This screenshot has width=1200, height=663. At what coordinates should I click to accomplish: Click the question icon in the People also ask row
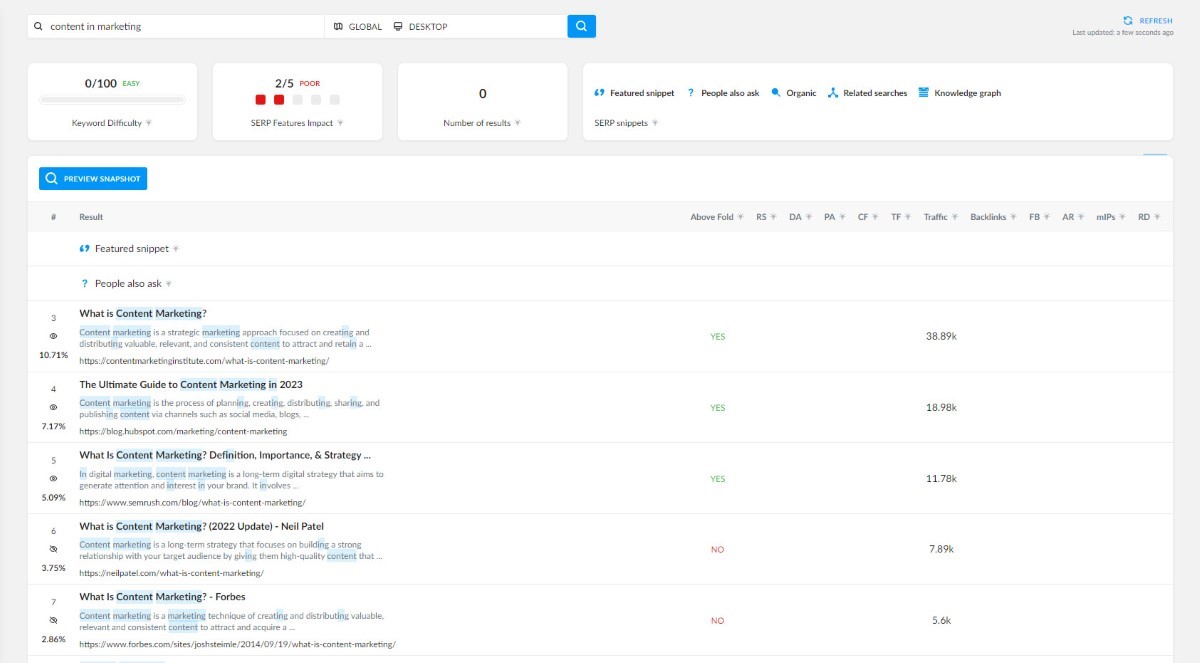[84, 284]
